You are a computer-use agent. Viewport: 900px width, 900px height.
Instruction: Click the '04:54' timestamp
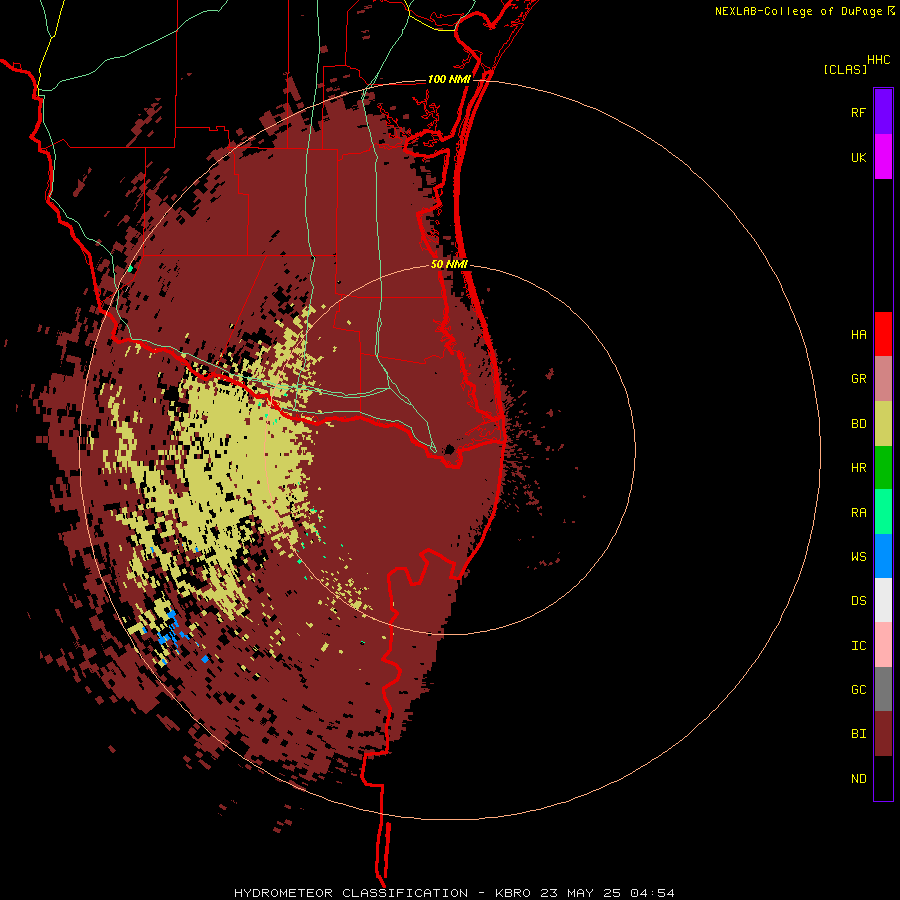click(652, 893)
